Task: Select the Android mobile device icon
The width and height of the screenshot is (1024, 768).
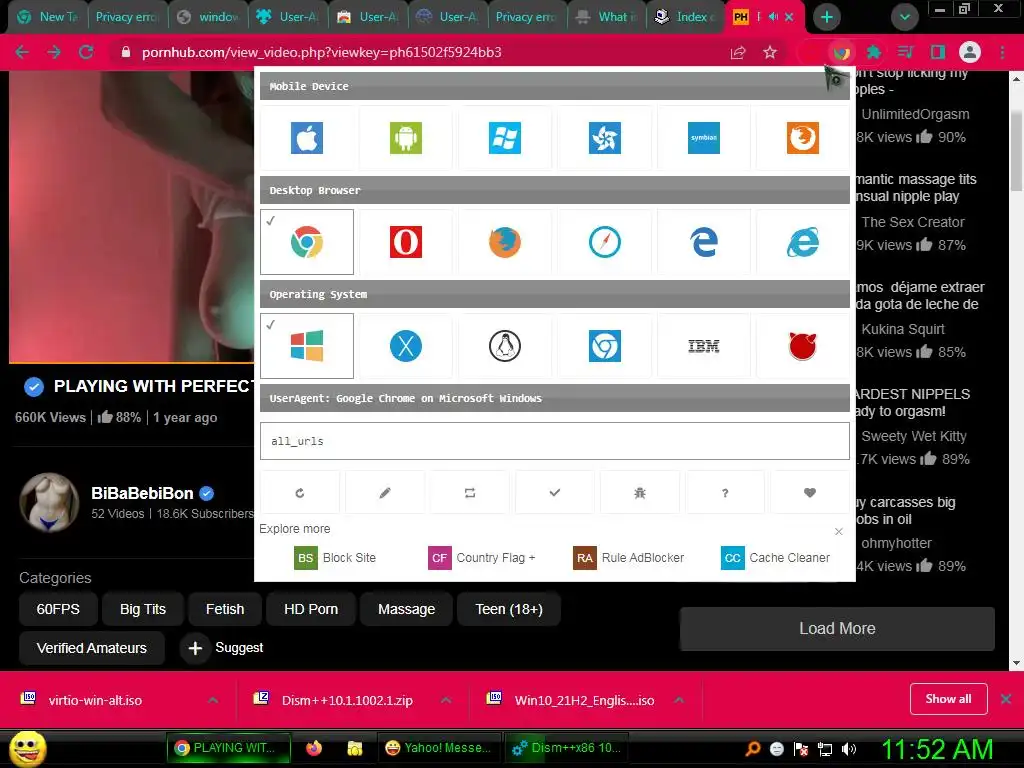Action: point(406,138)
